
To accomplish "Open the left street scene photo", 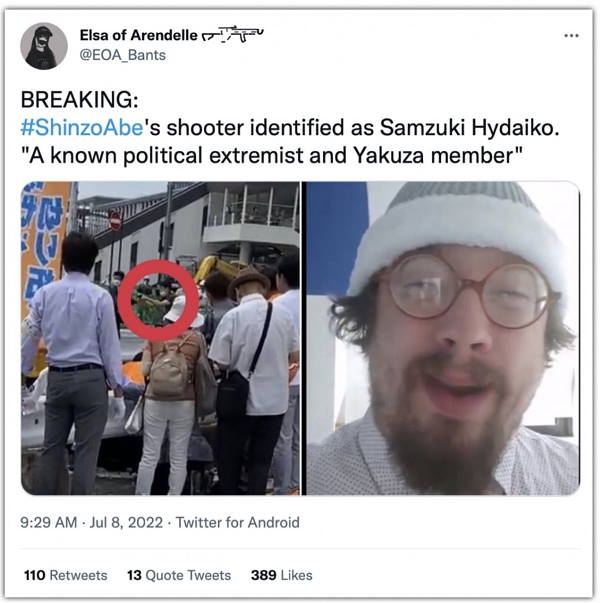I will pyautogui.click(x=160, y=338).
